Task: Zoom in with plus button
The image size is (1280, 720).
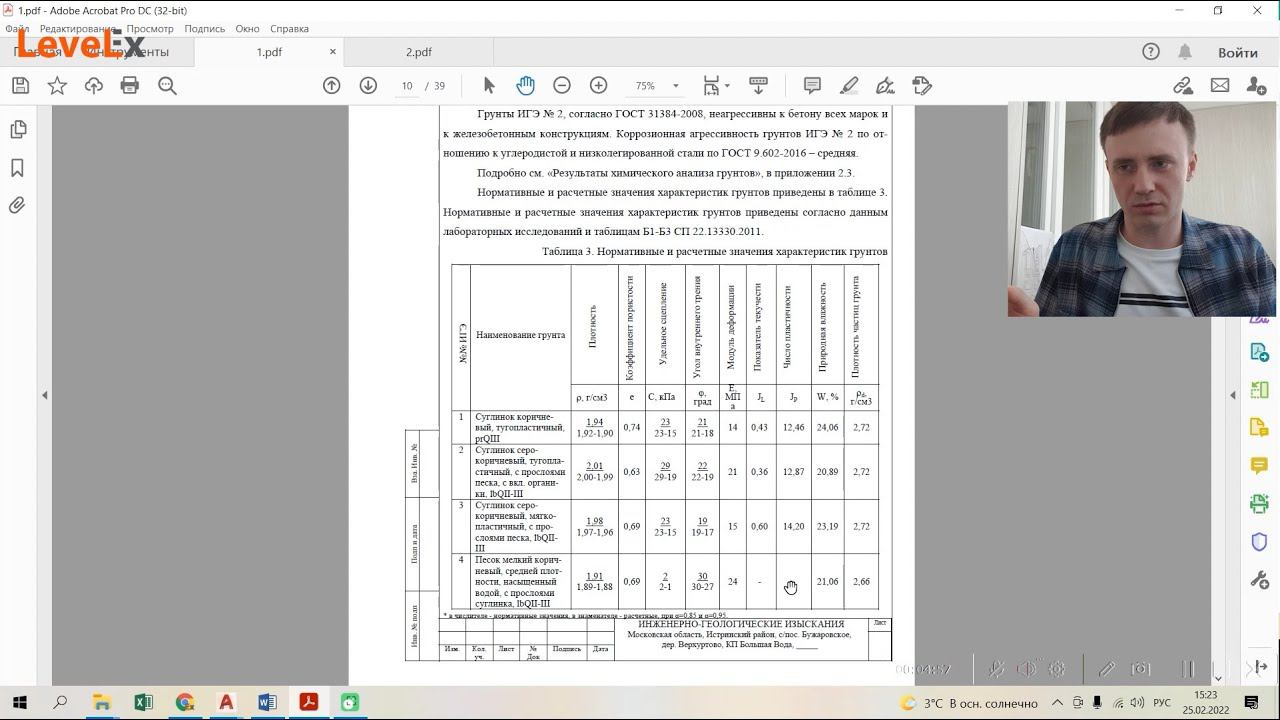Action: coord(598,86)
